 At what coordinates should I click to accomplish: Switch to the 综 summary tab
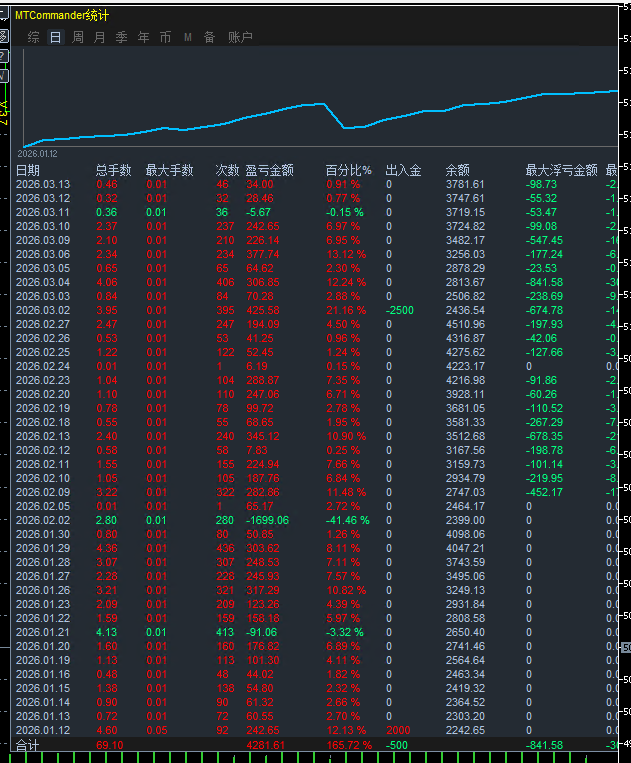[34, 37]
